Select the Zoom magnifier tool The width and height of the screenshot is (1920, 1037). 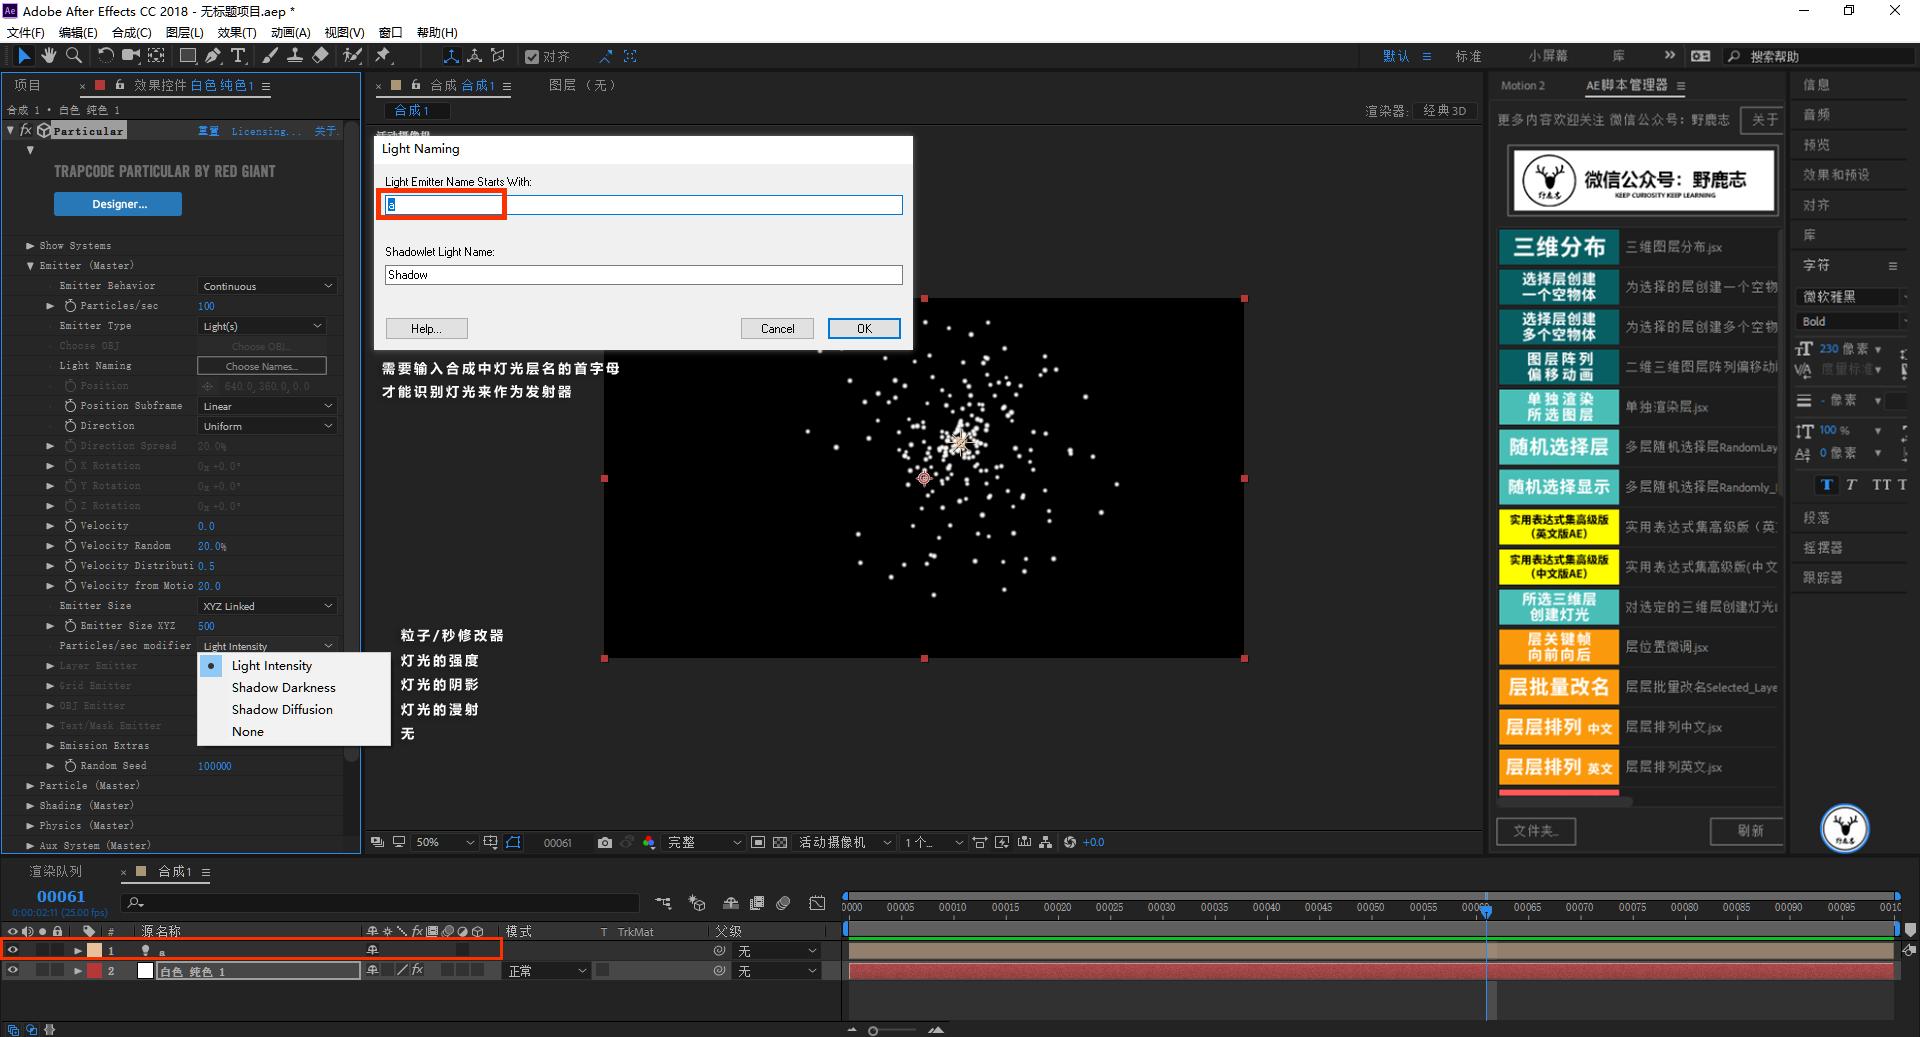tap(74, 56)
